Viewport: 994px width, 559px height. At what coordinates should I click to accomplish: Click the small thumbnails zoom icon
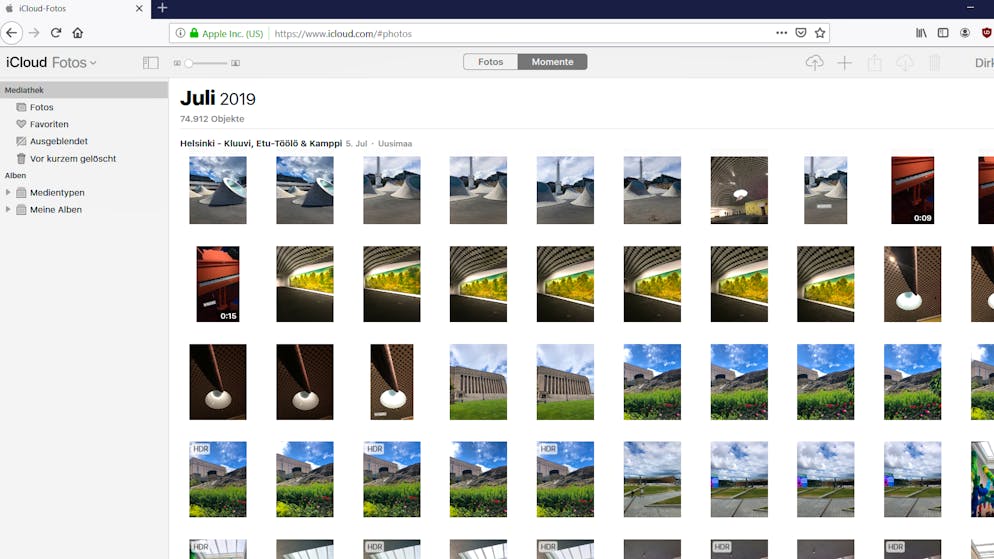177,63
